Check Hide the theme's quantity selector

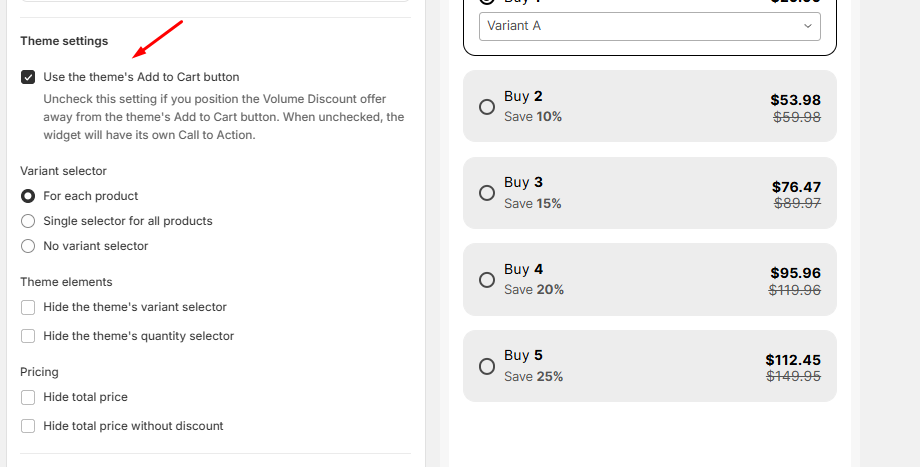click(x=28, y=336)
